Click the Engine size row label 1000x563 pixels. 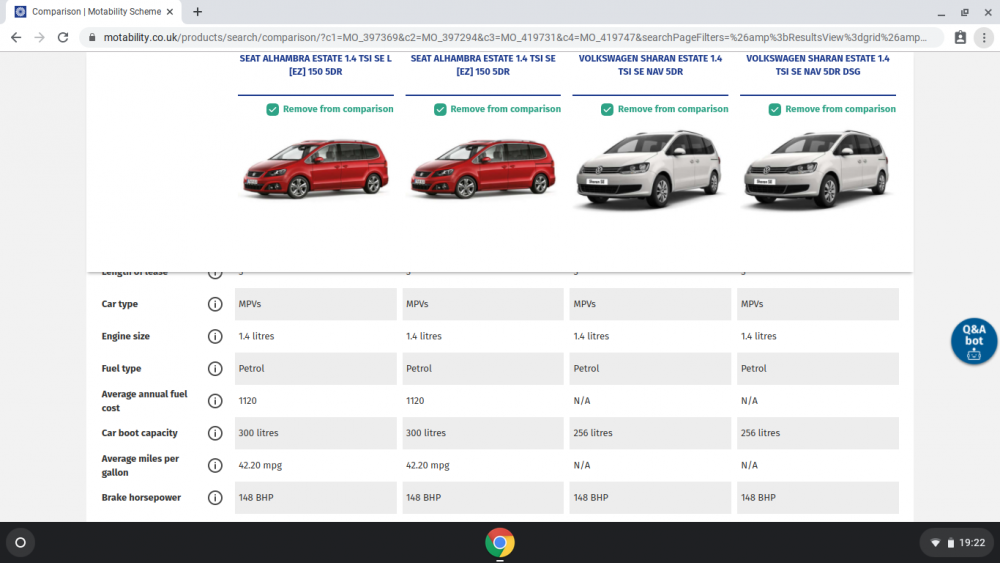point(126,336)
